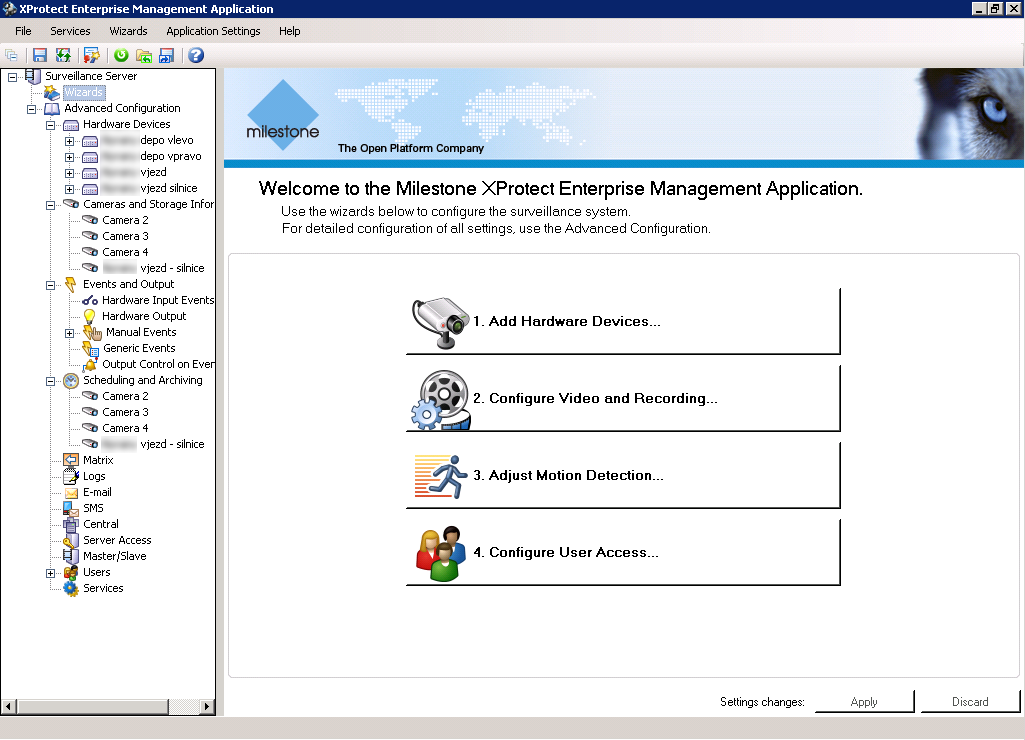Collapse Cameras and Storage Information node
The height and width of the screenshot is (740, 1025).
(x=50, y=205)
